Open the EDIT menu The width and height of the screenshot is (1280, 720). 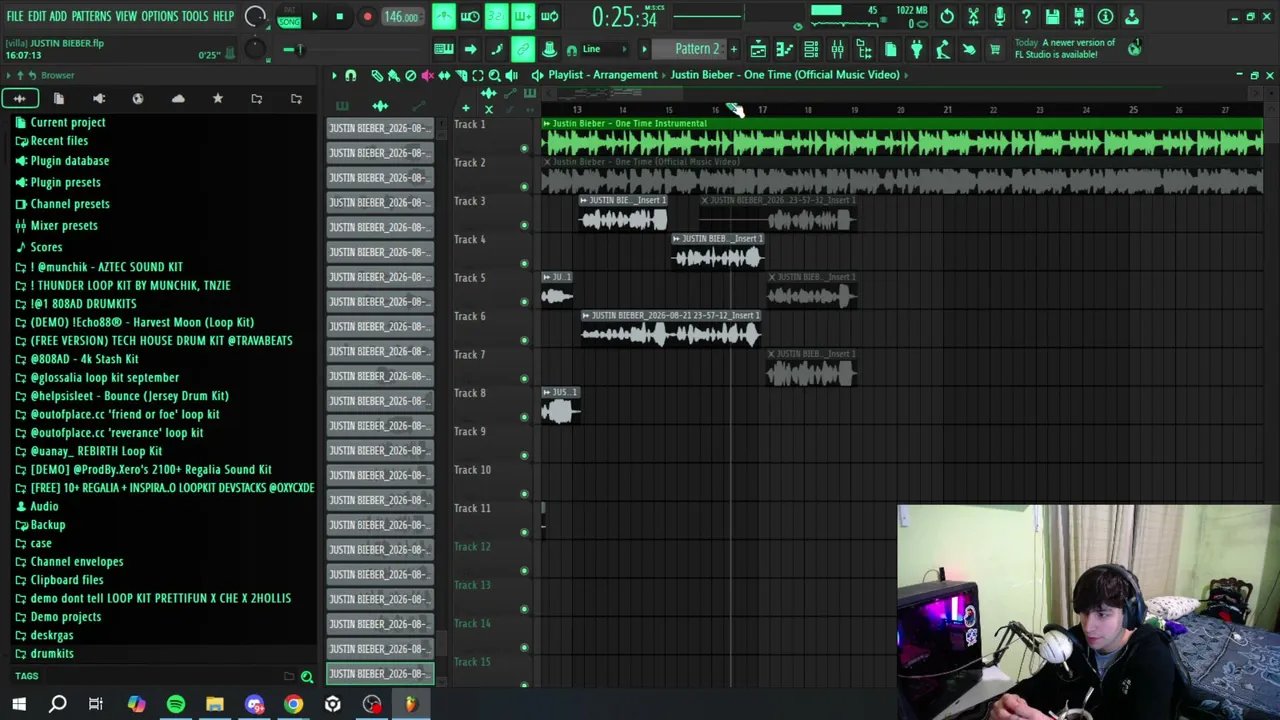point(37,16)
